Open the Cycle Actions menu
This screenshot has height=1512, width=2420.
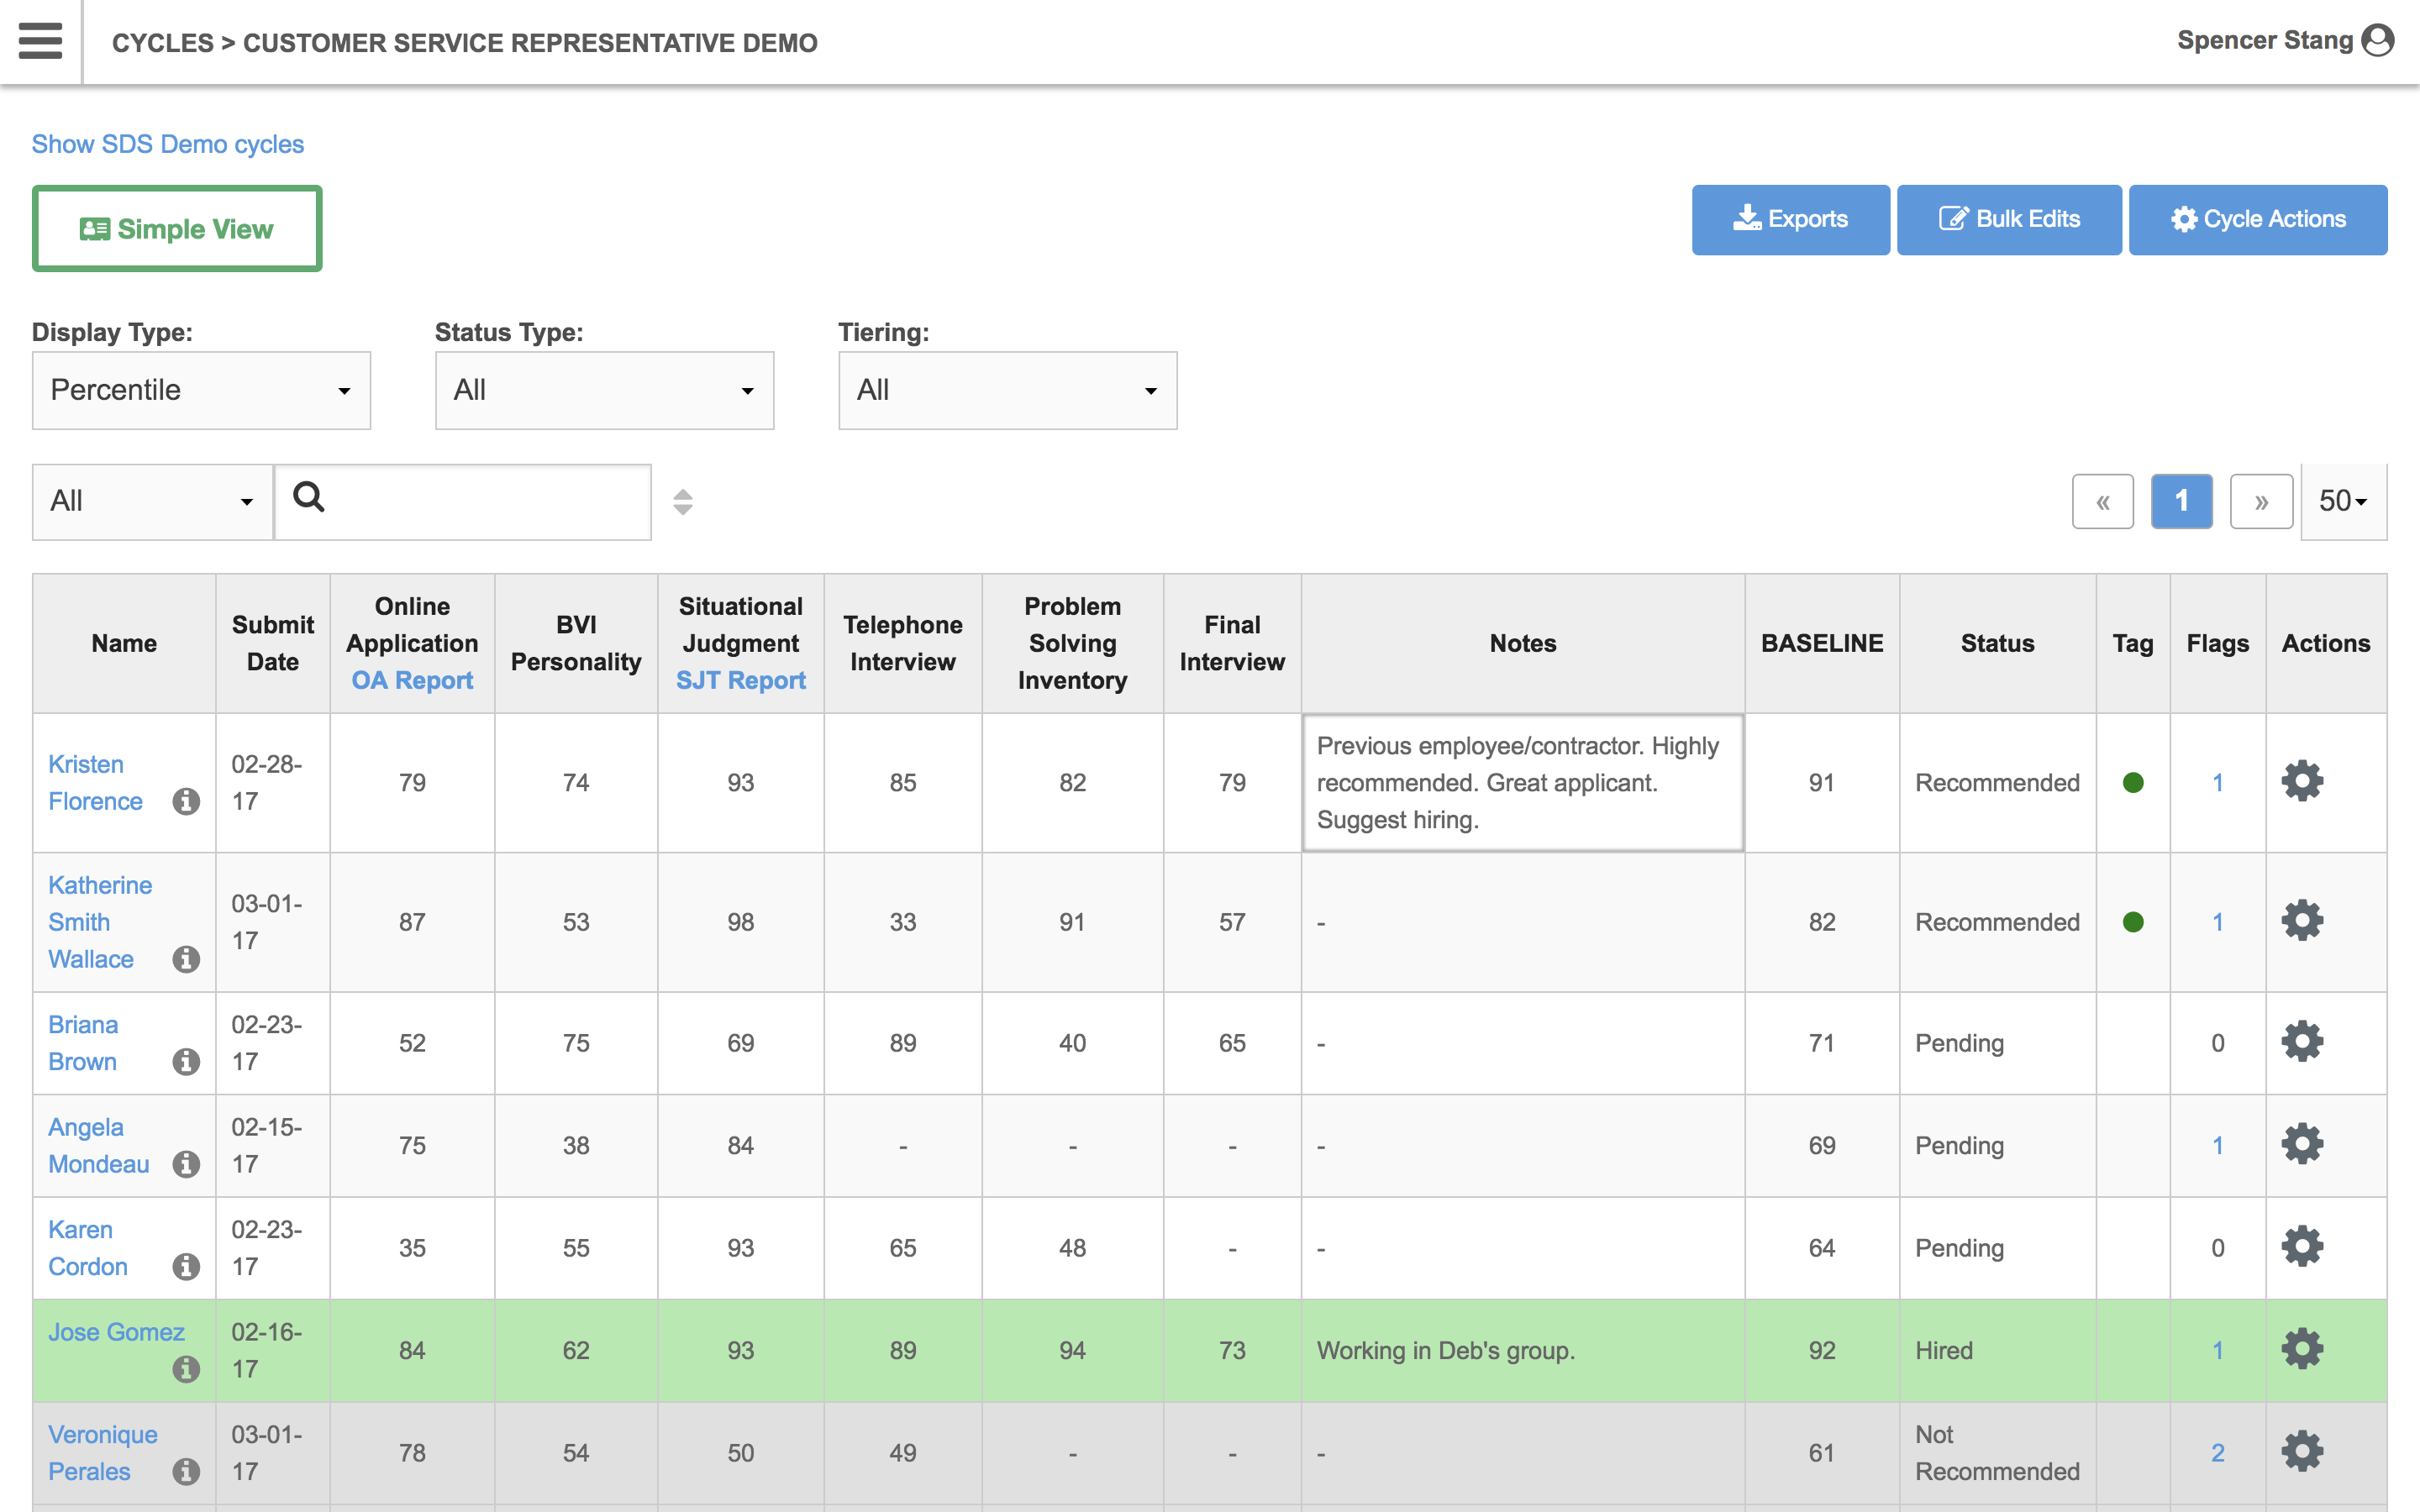2257,219
